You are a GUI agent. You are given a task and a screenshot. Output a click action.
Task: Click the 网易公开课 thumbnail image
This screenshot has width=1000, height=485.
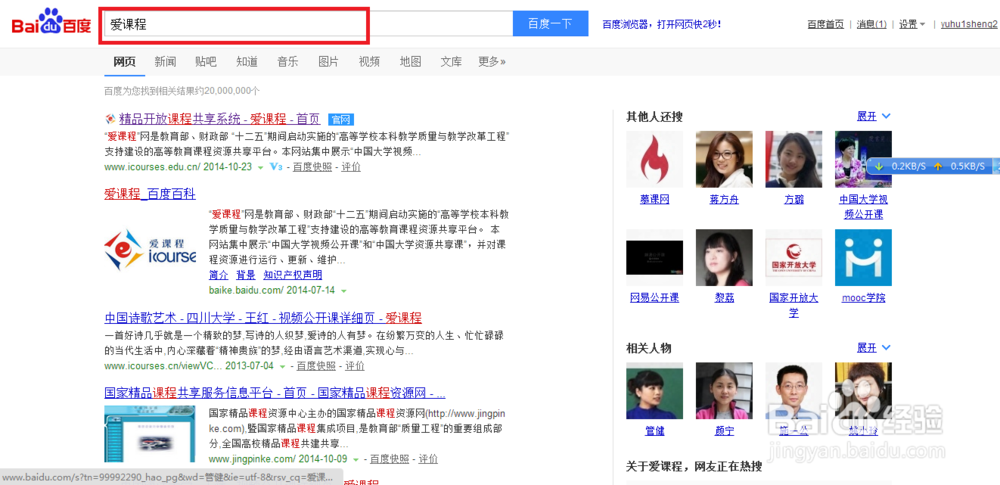click(654, 257)
